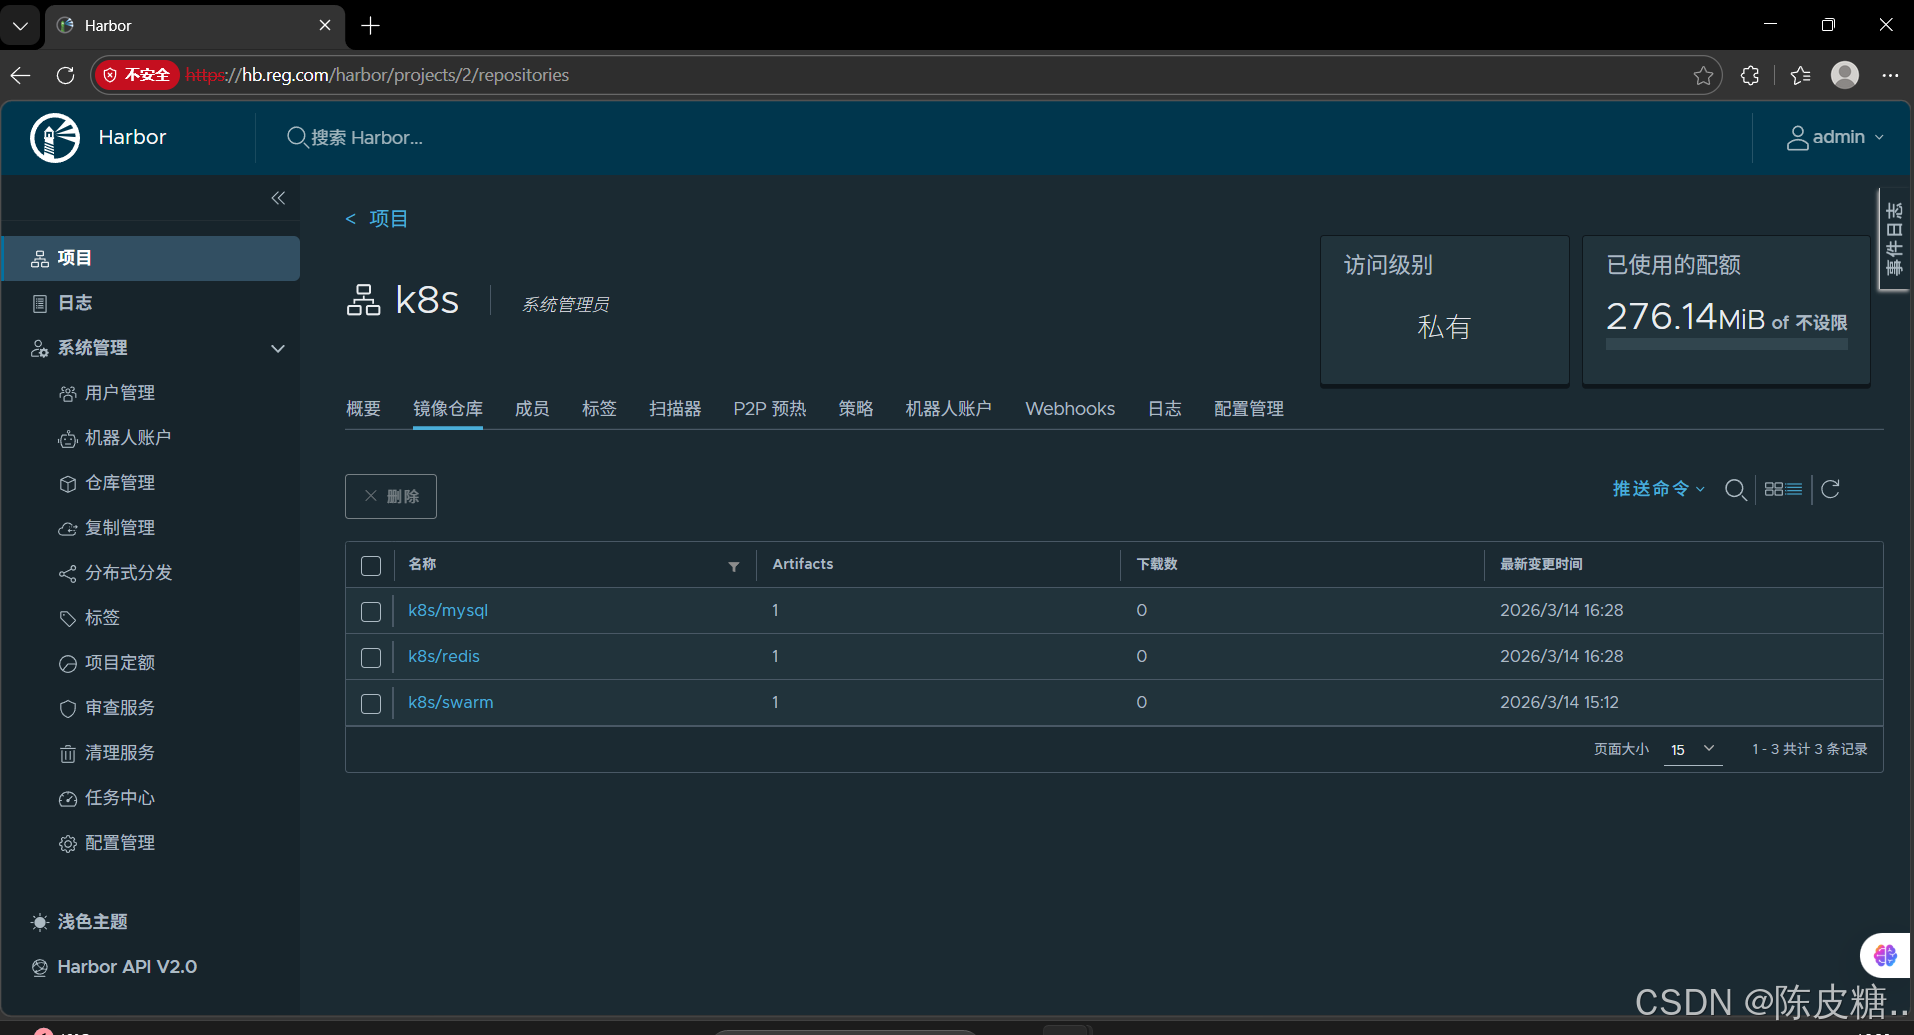Open the browser settings ellipsis menu
1914x1035 pixels.
click(1890, 75)
